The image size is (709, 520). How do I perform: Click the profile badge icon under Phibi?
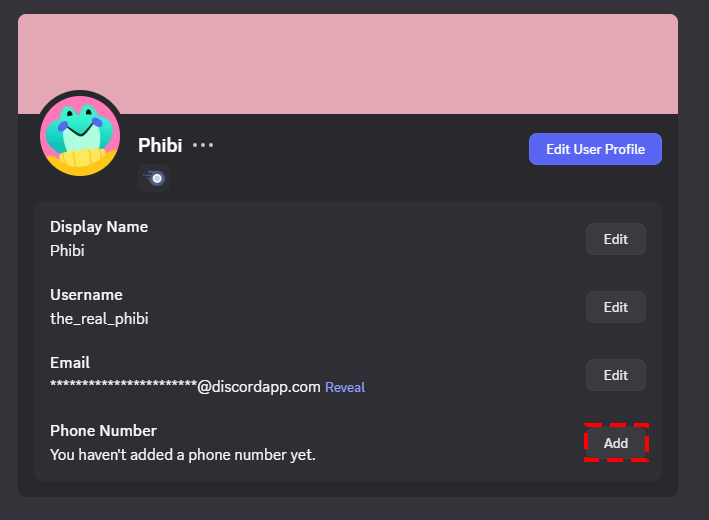pos(154,178)
